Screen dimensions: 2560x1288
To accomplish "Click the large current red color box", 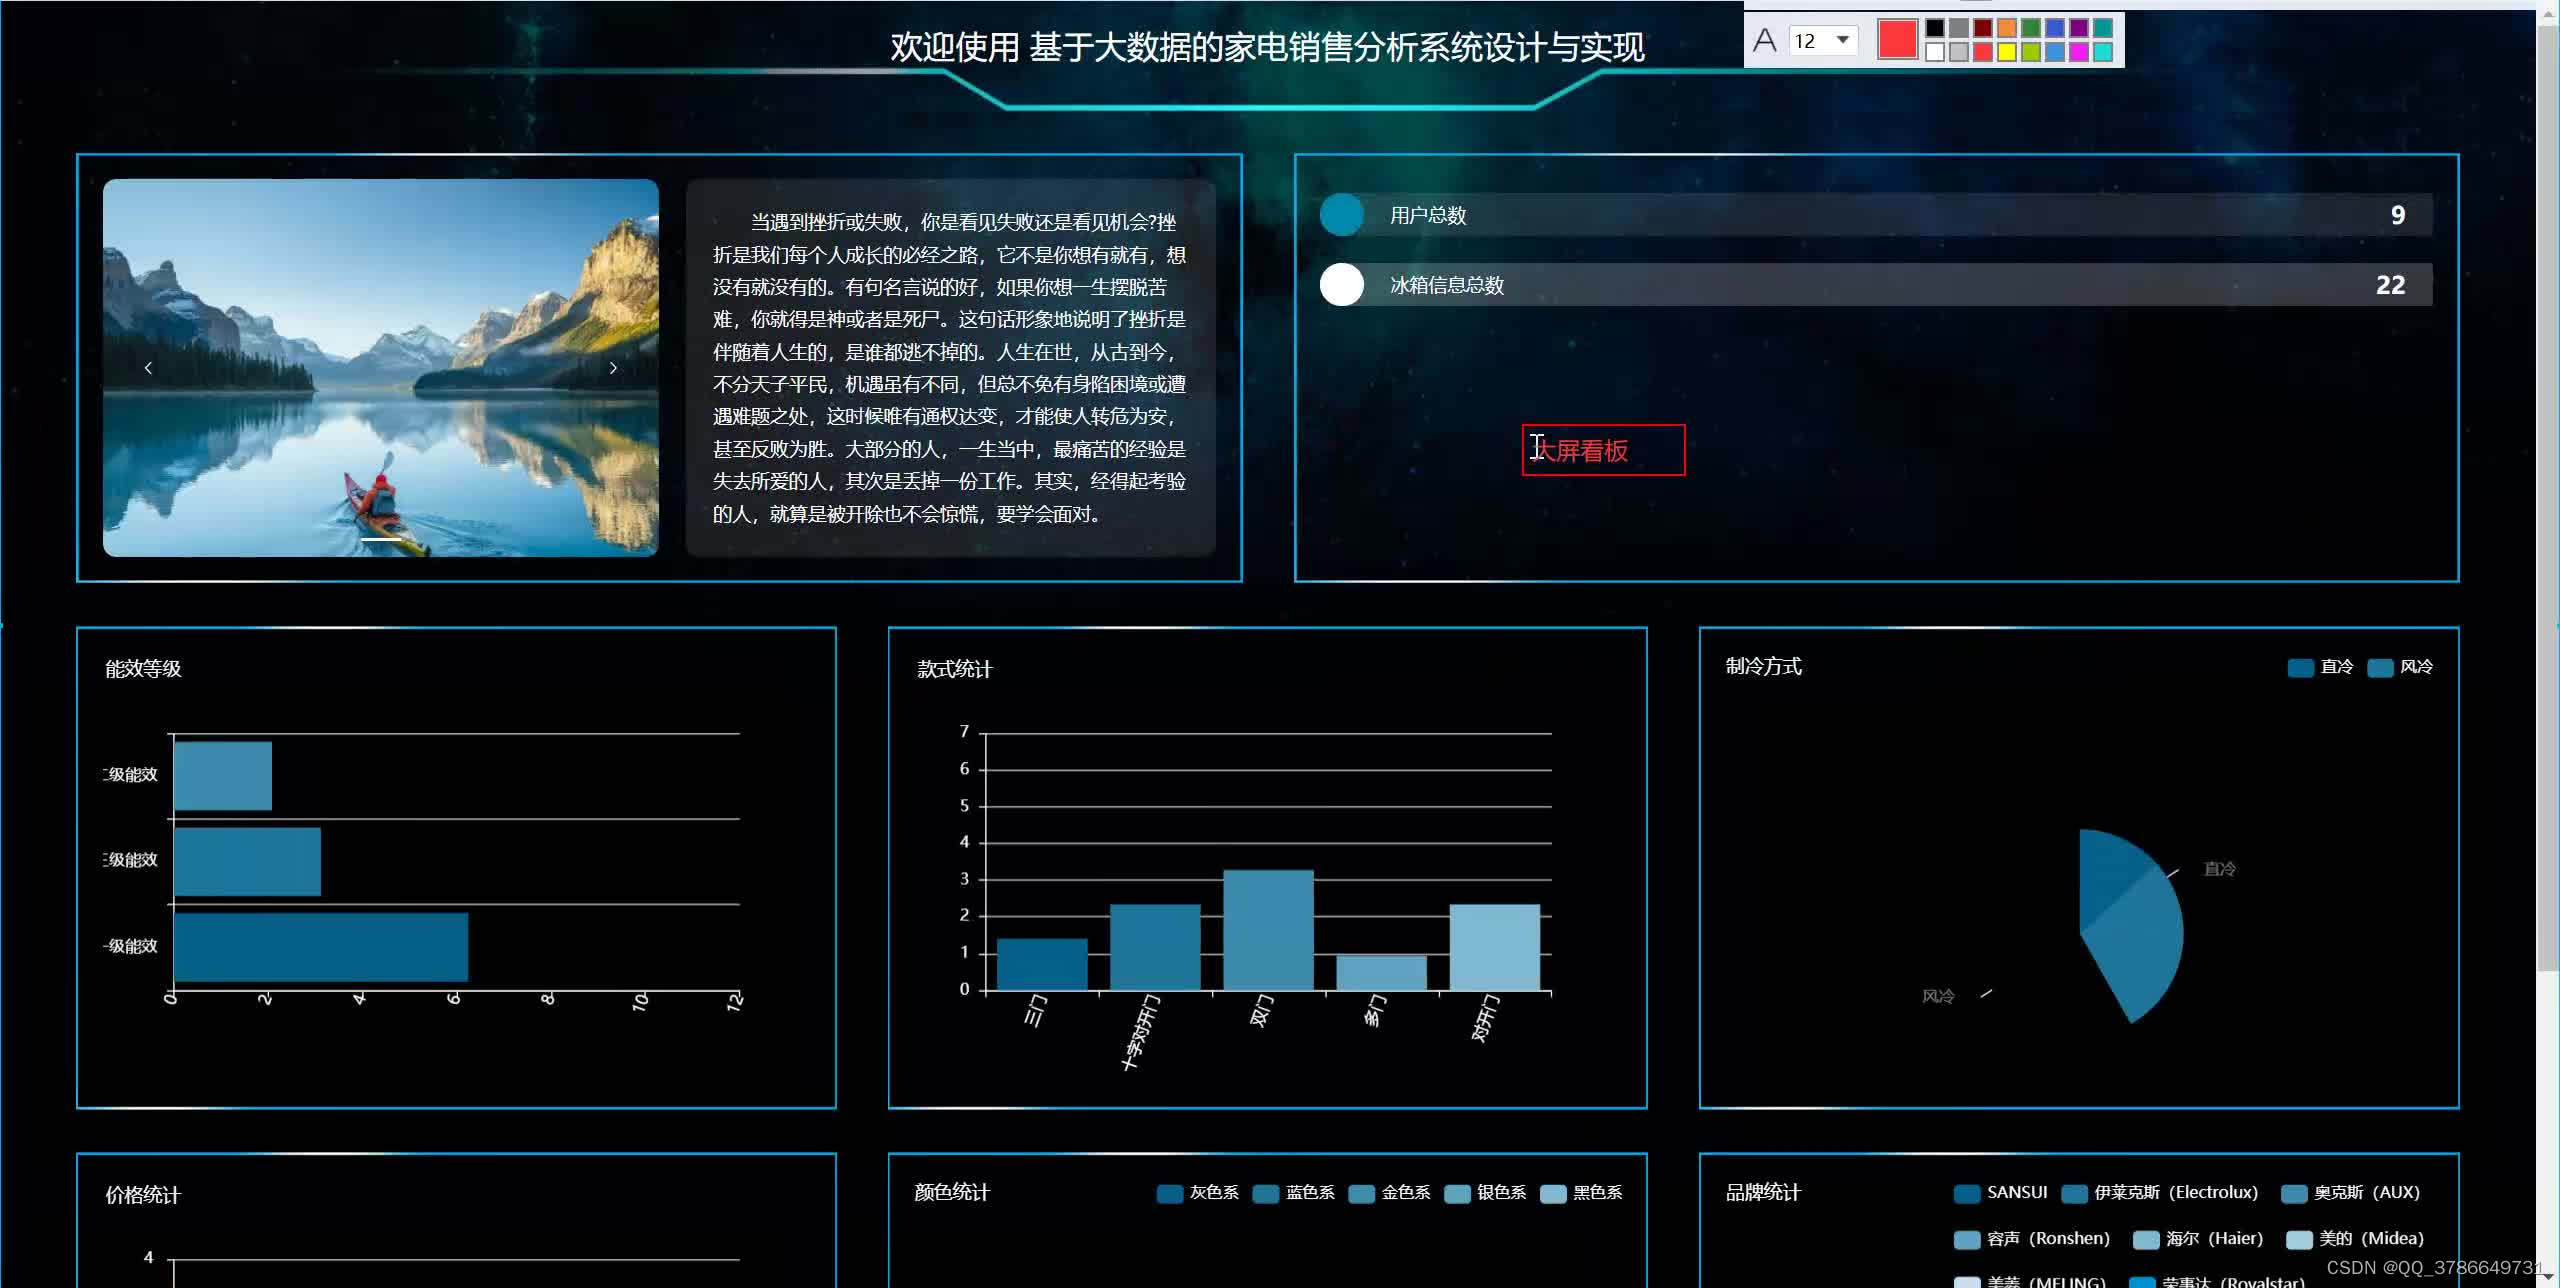I will pyautogui.click(x=1898, y=39).
